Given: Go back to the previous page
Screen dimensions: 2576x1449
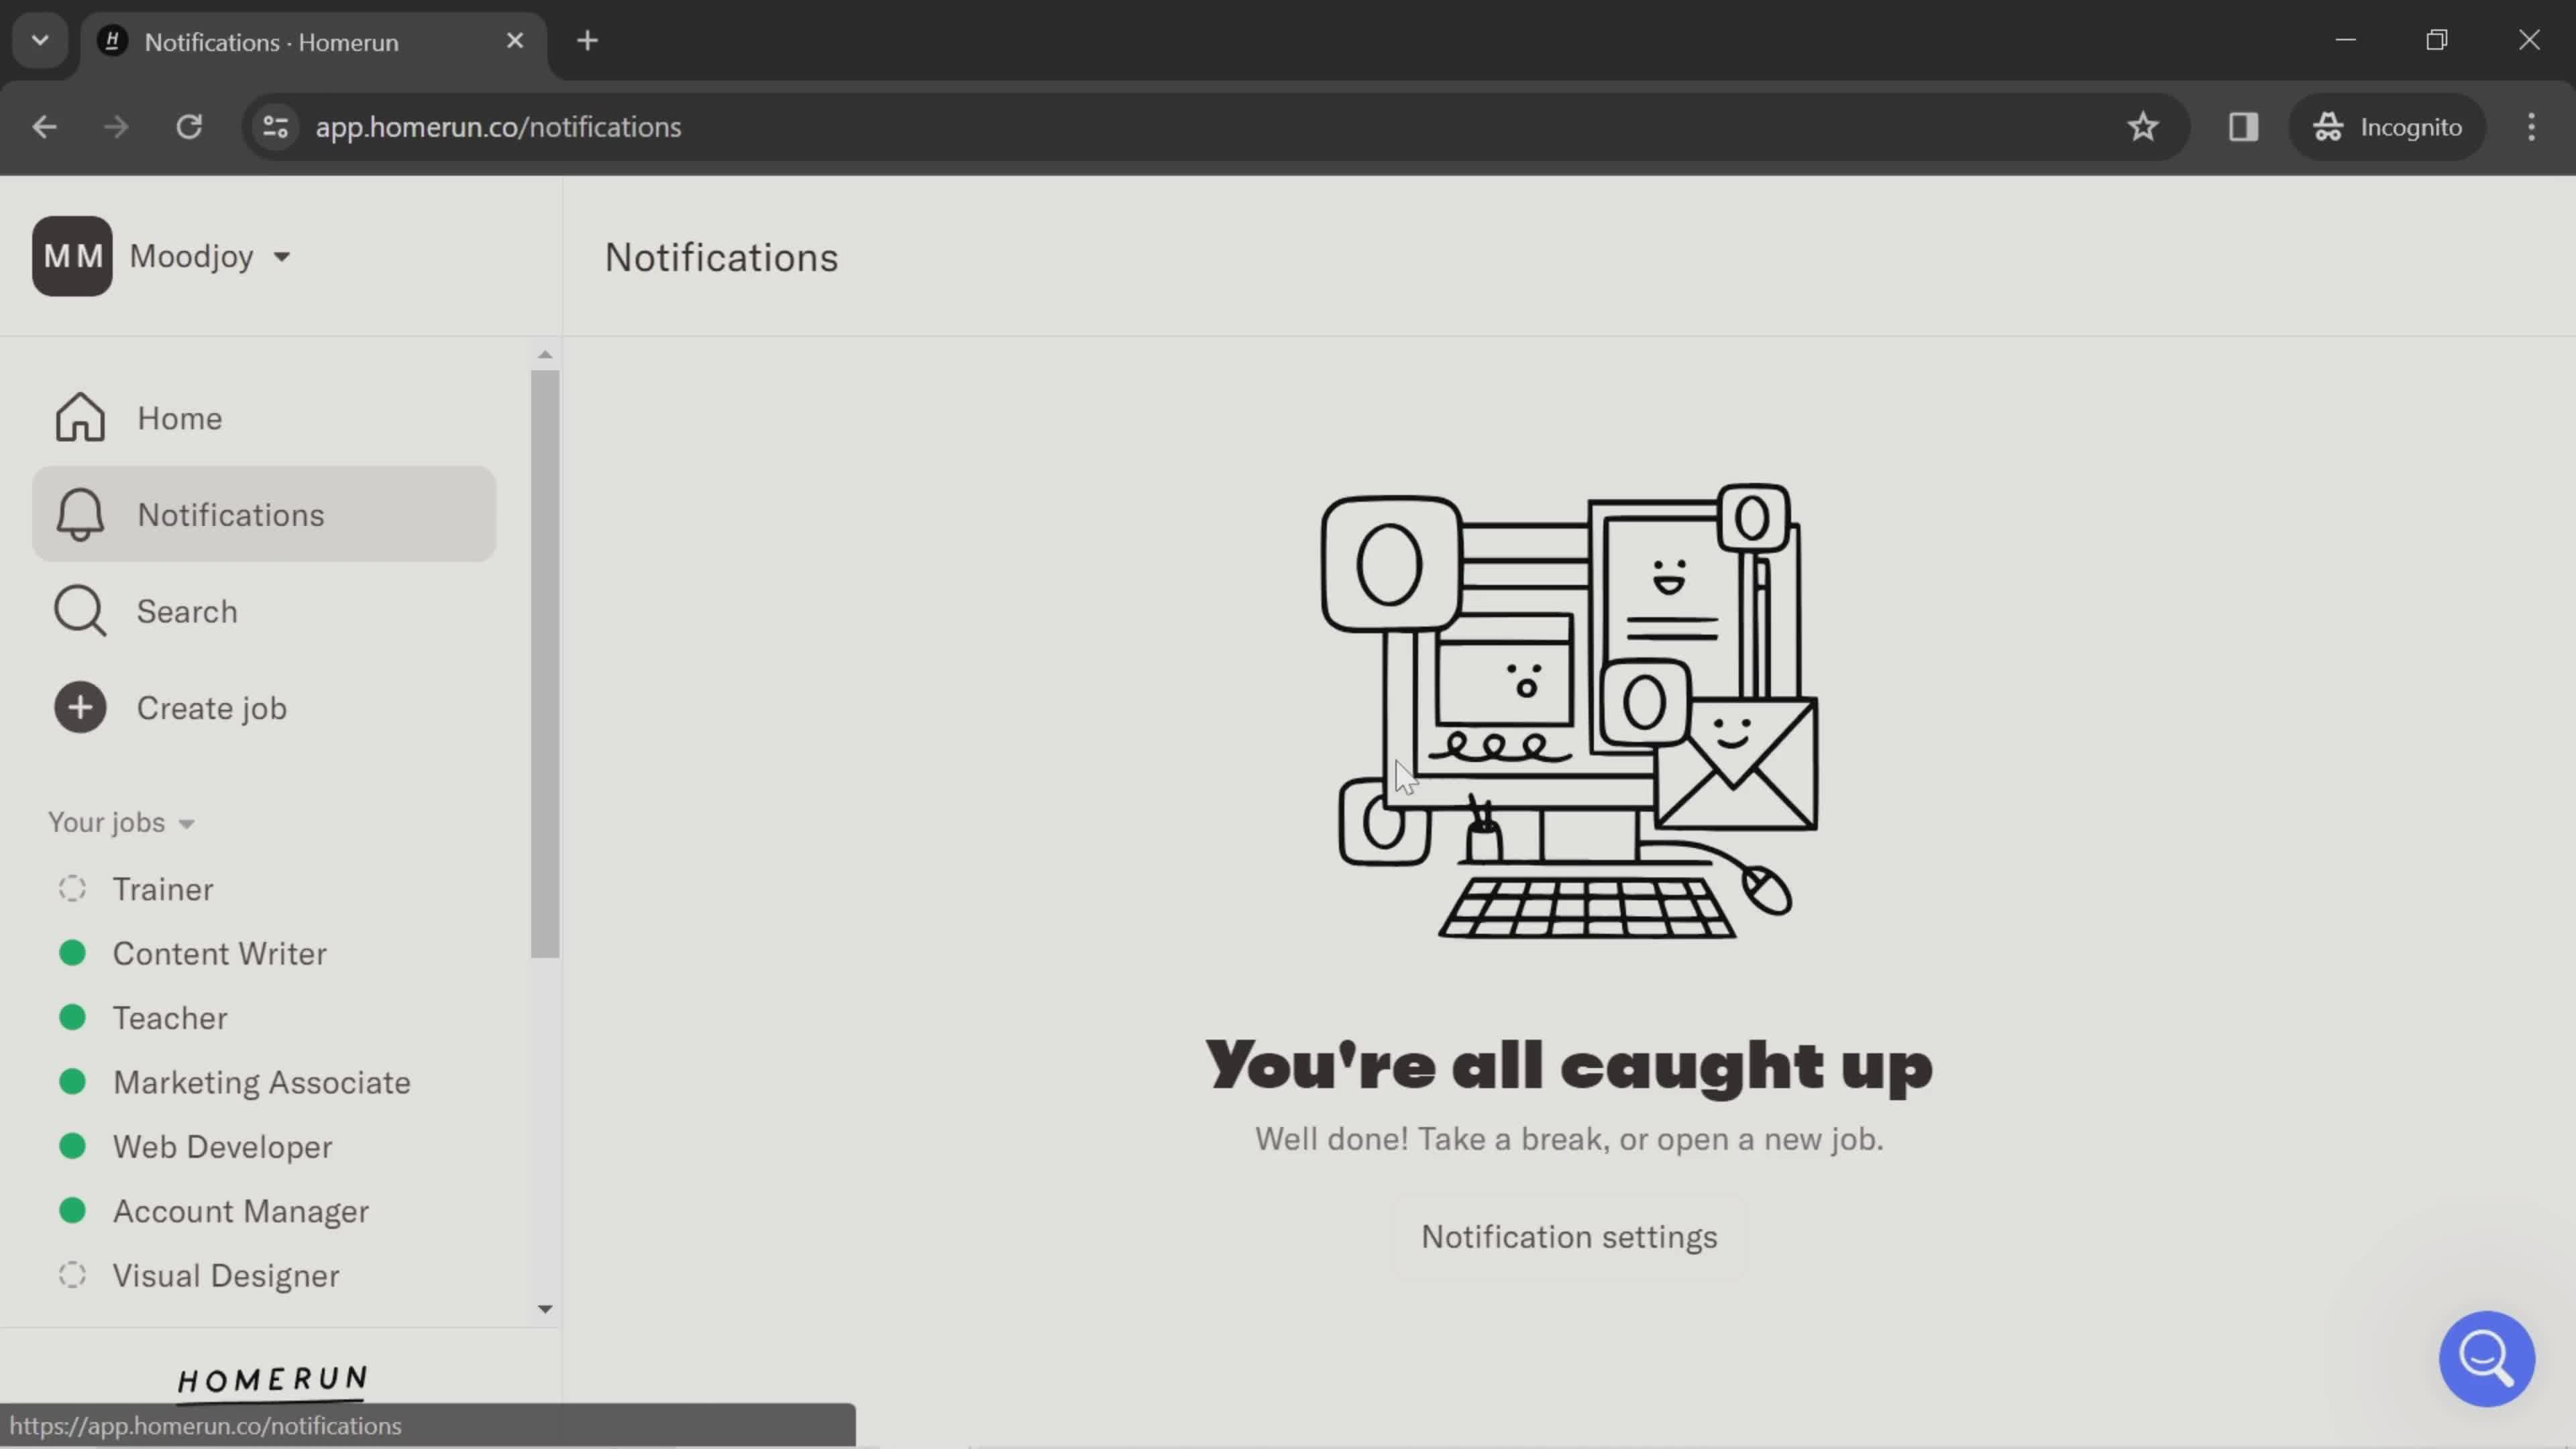Looking at the screenshot, I should tap(44, 127).
